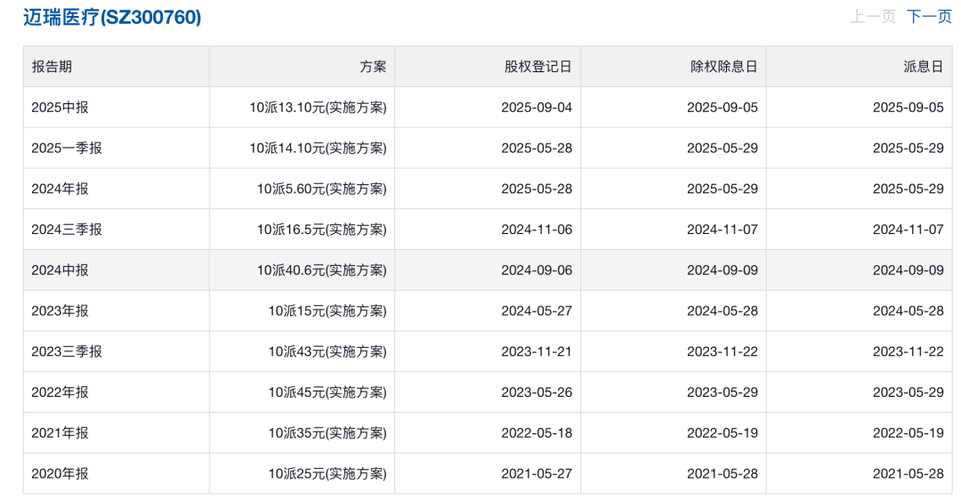Click the 10派40.6元 plan cell

click(x=321, y=270)
